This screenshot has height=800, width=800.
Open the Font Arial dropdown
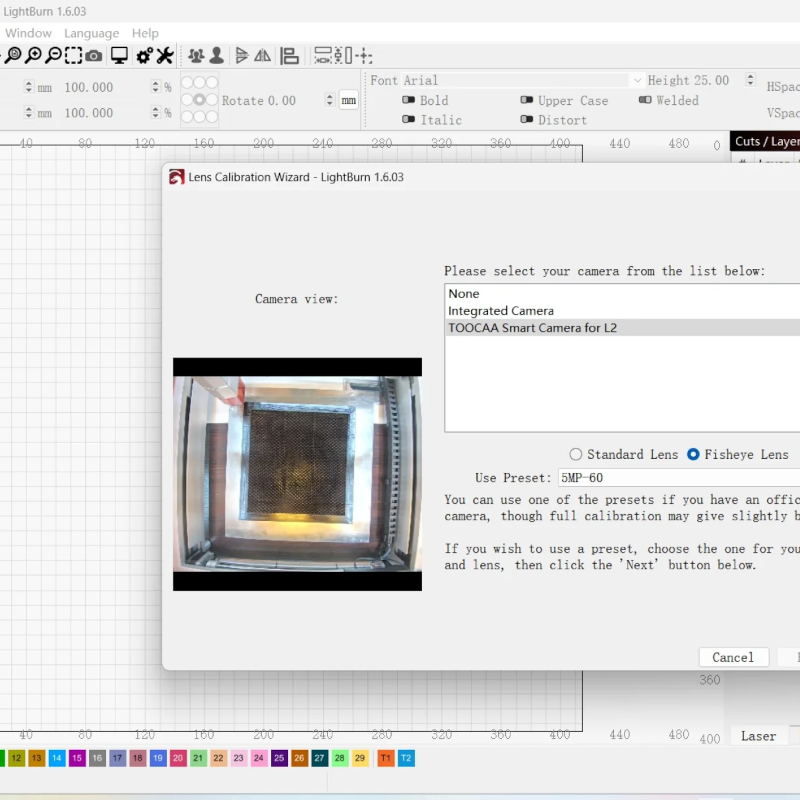[522, 80]
